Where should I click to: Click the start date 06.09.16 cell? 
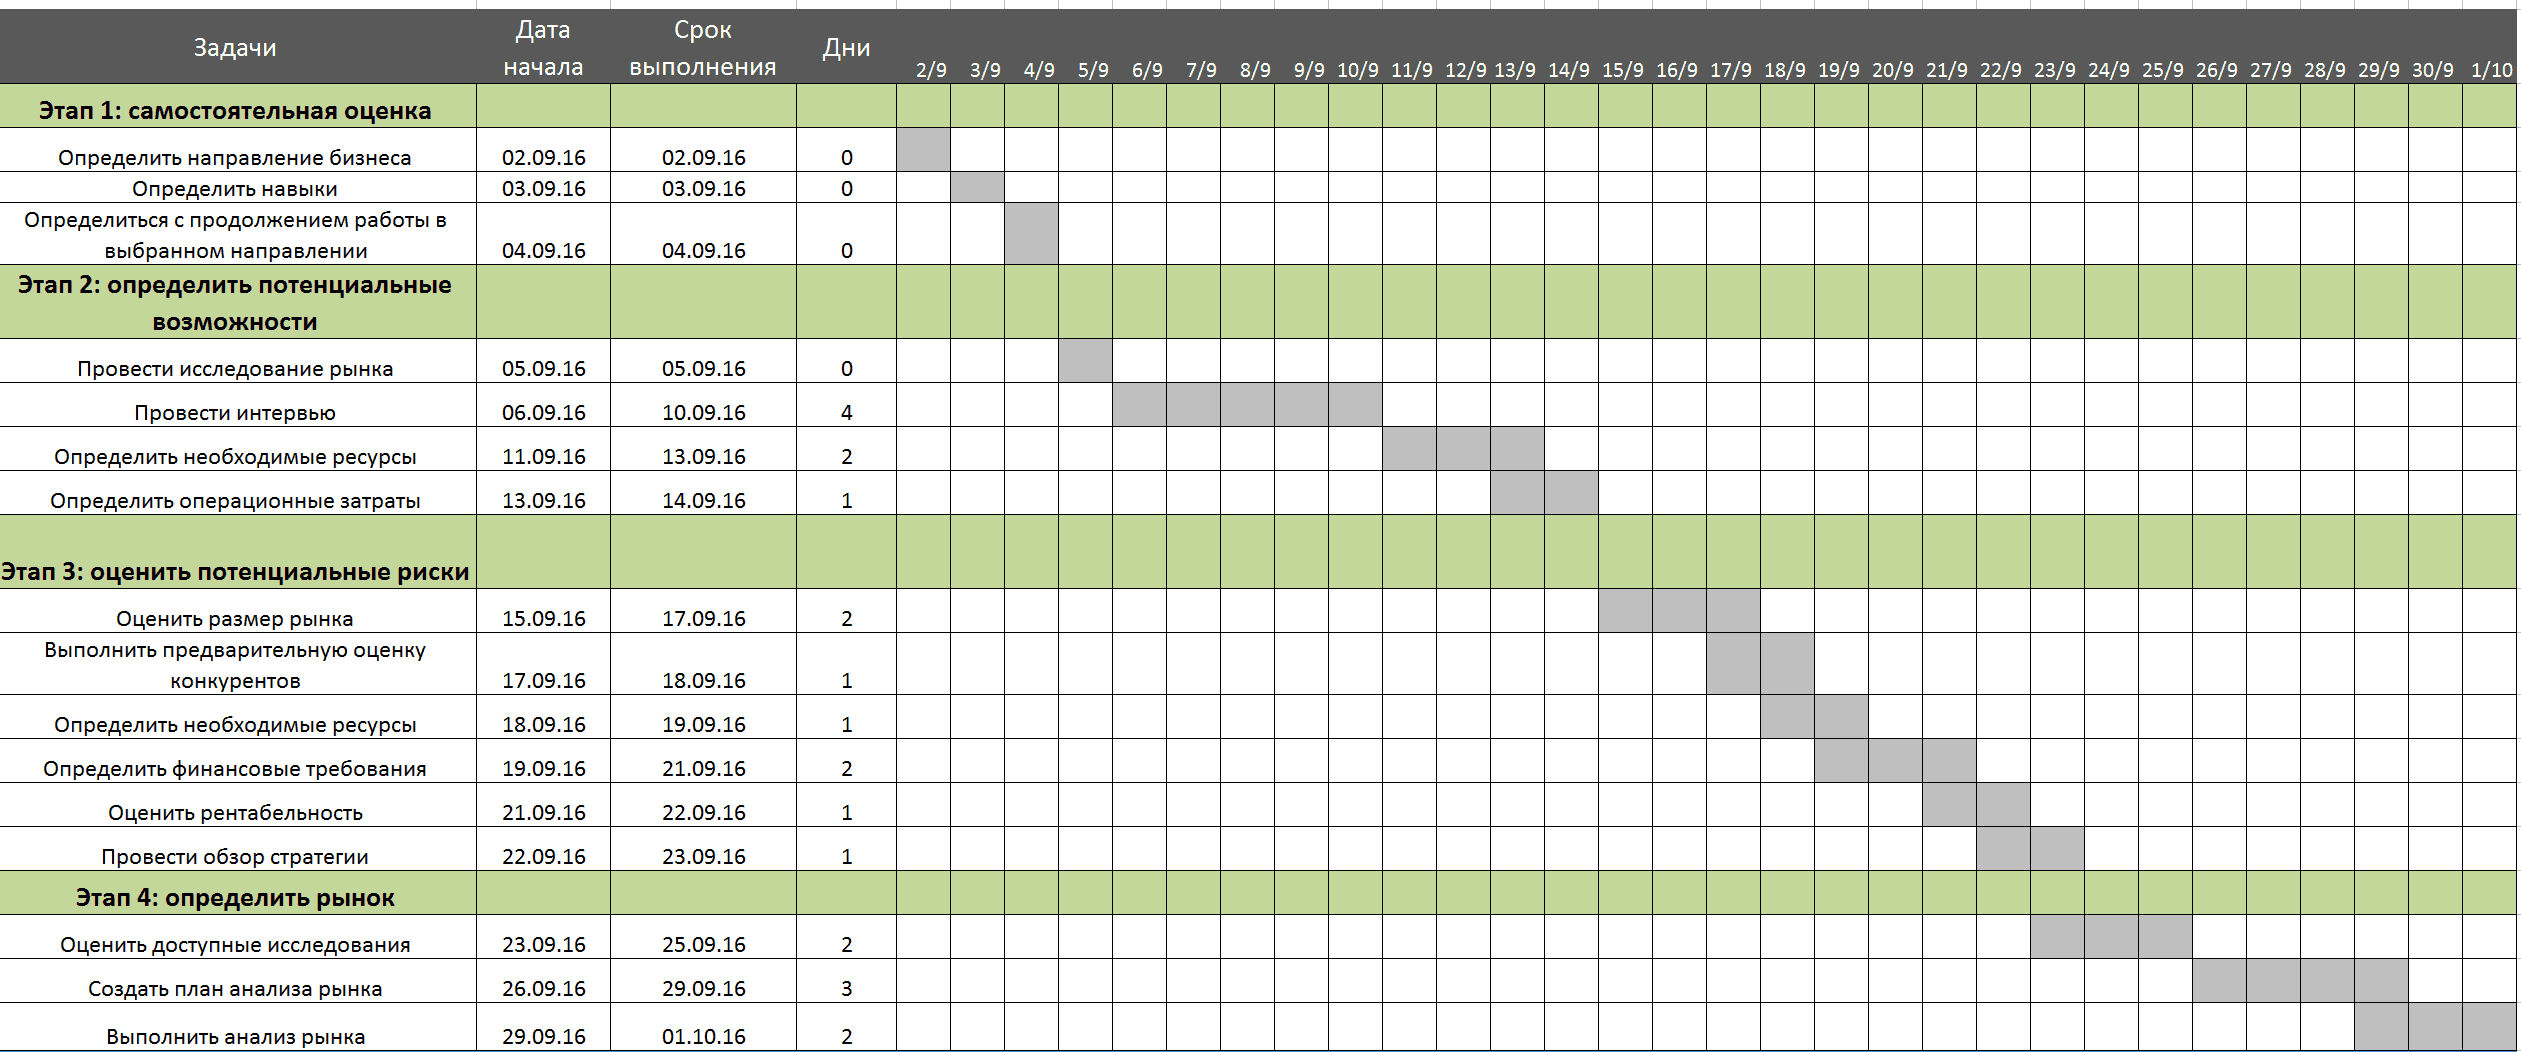pyautogui.click(x=543, y=412)
